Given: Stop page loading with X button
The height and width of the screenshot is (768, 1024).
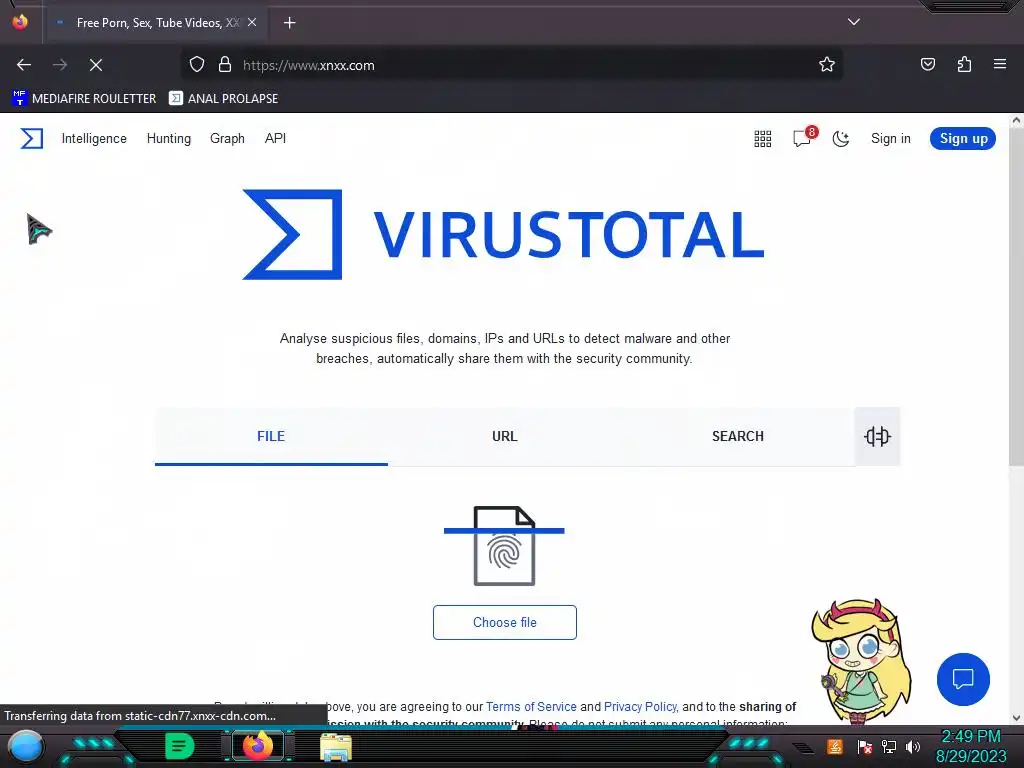Looking at the screenshot, I should coord(96,65).
